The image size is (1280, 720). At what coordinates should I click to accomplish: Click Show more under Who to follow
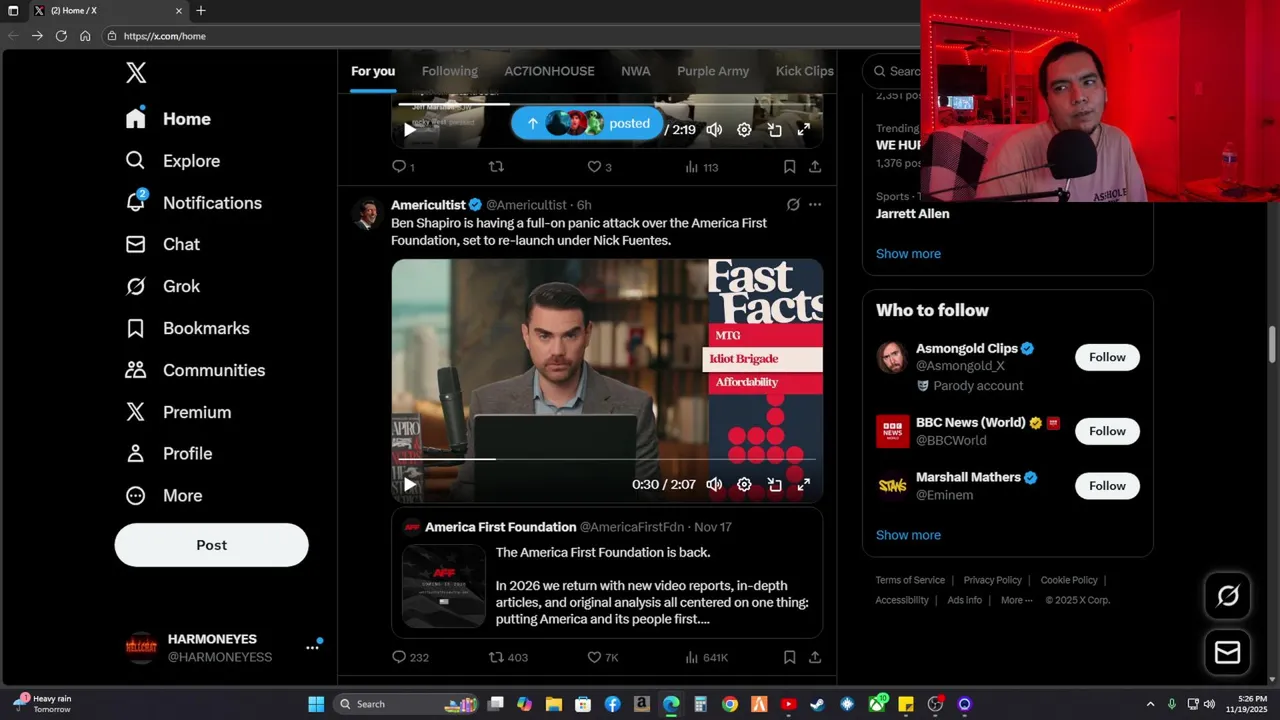(908, 535)
